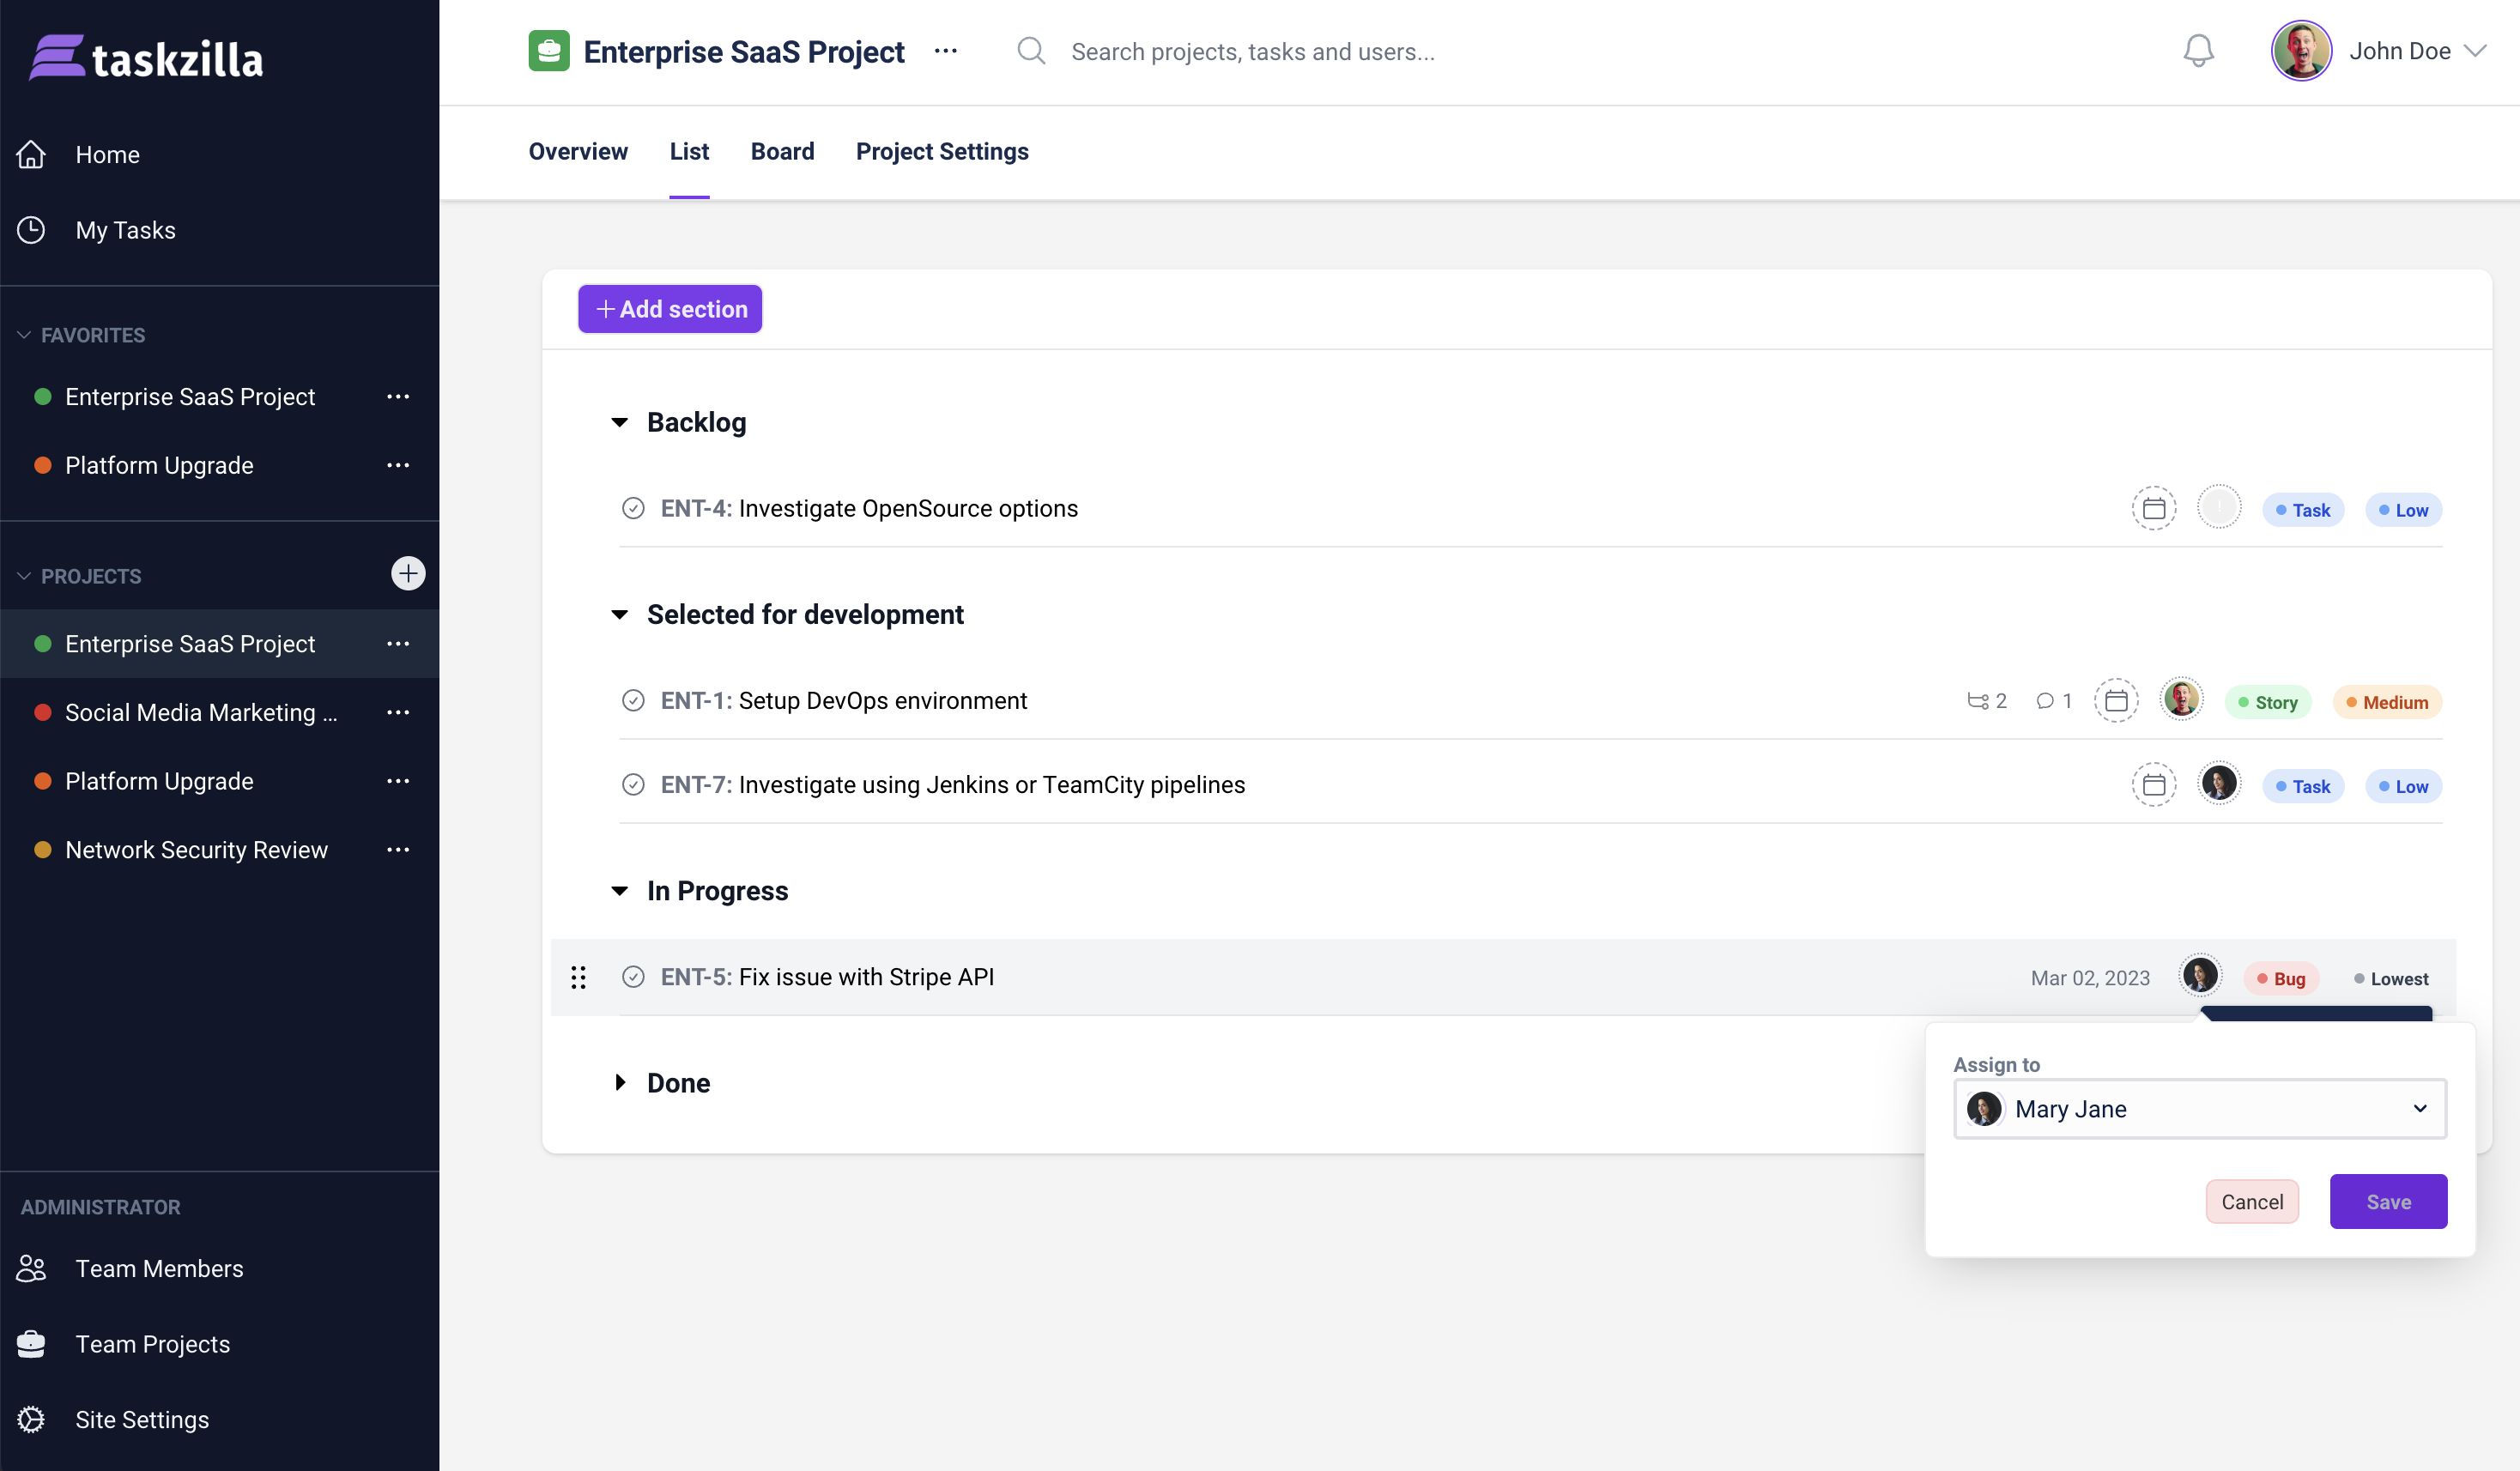The height and width of the screenshot is (1471, 2520).
Task: Click the notification bell icon
Action: pos(2197,51)
